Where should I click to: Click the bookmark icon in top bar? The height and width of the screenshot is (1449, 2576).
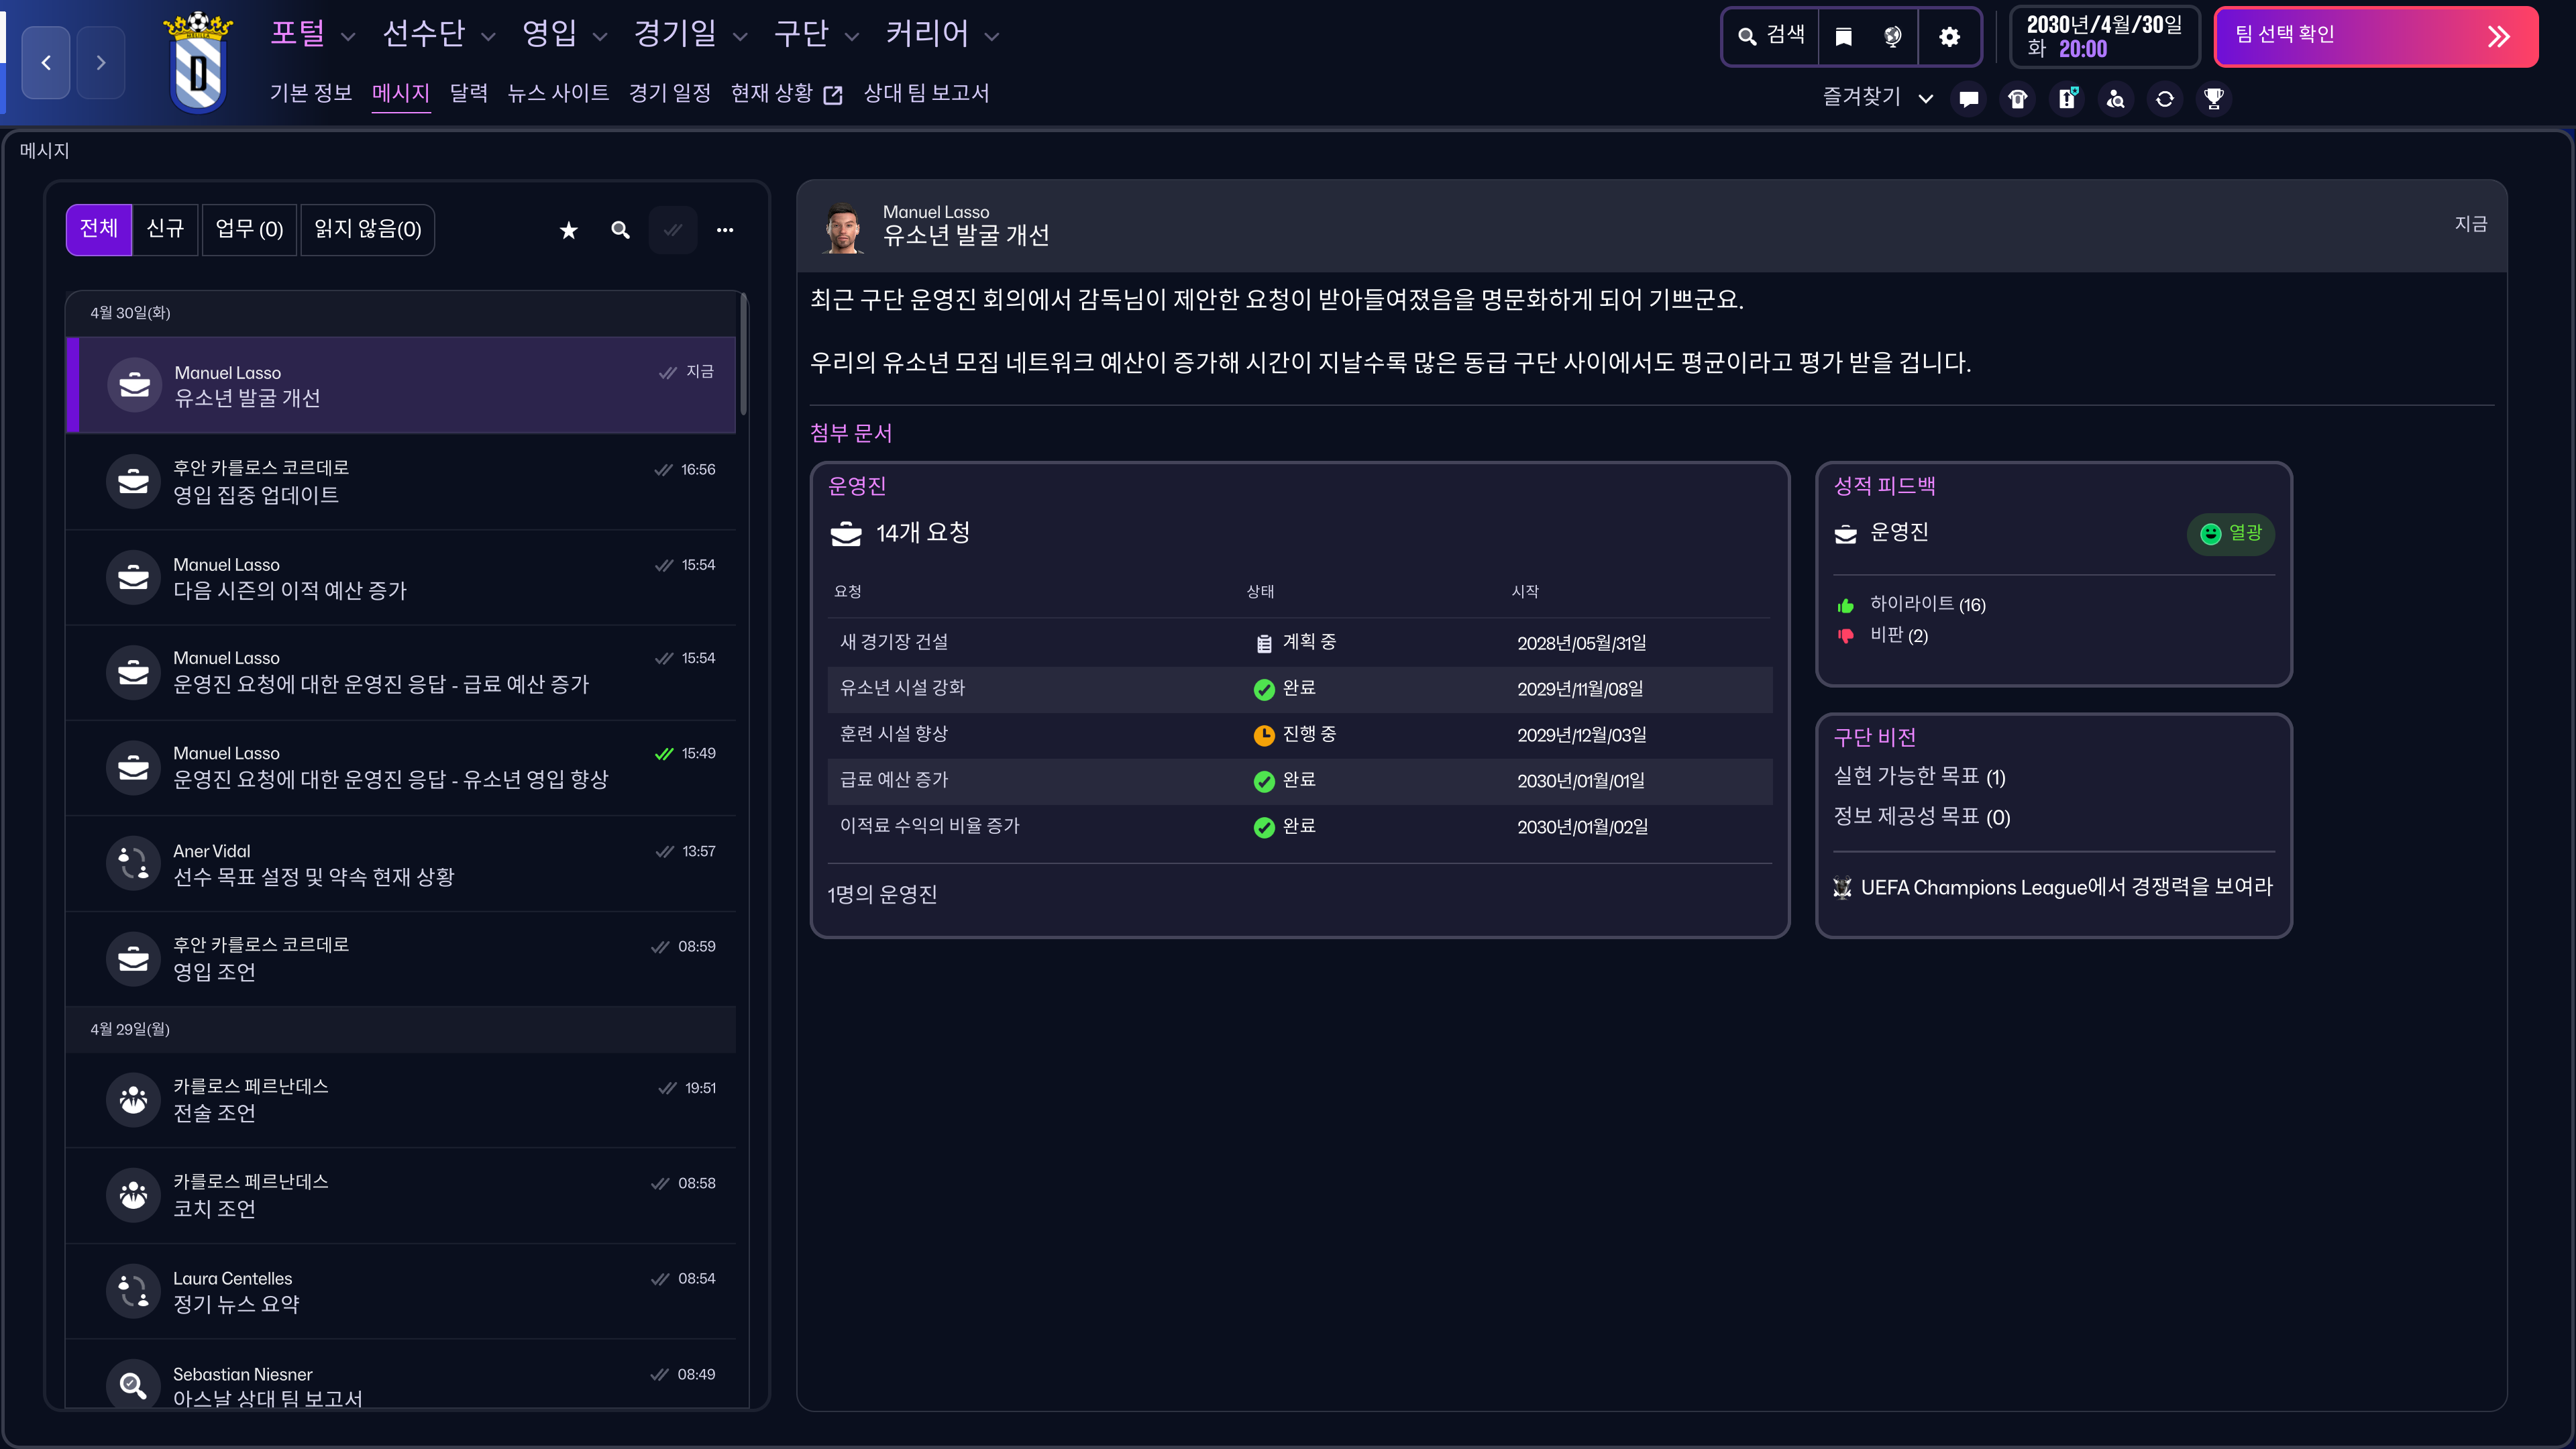1843,37
